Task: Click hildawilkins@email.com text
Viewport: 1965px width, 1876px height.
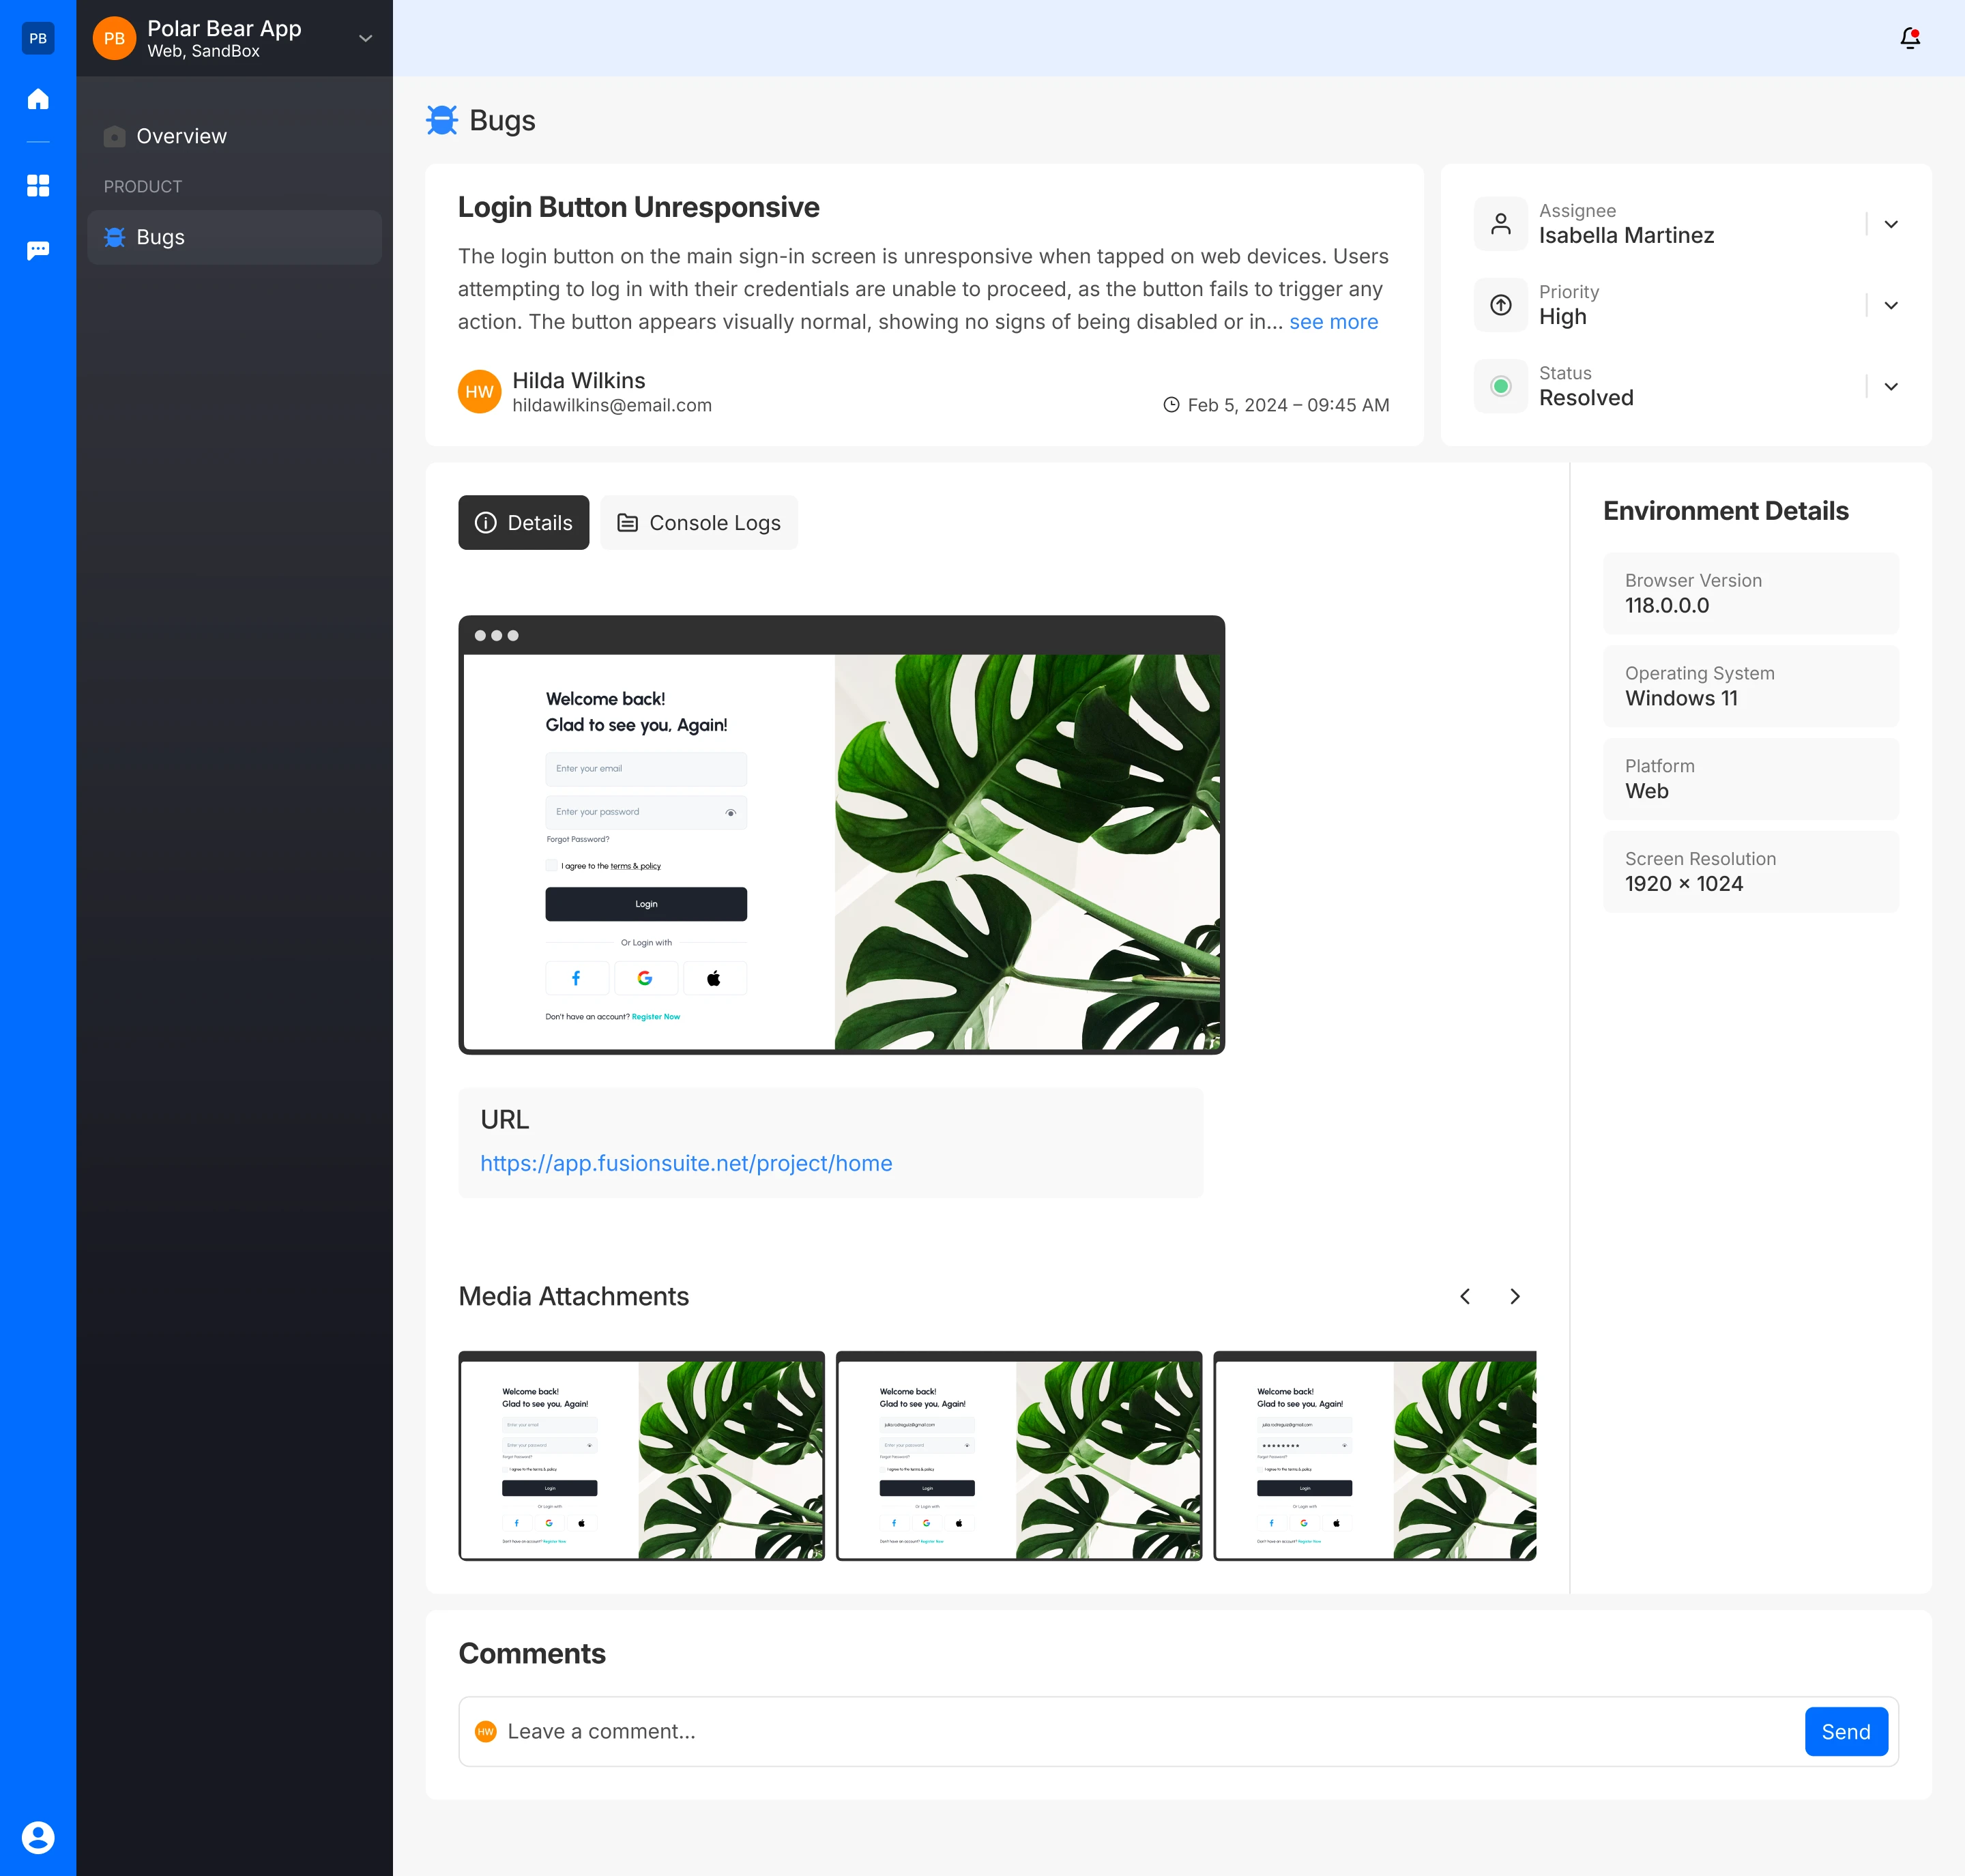Action: (x=612, y=405)
